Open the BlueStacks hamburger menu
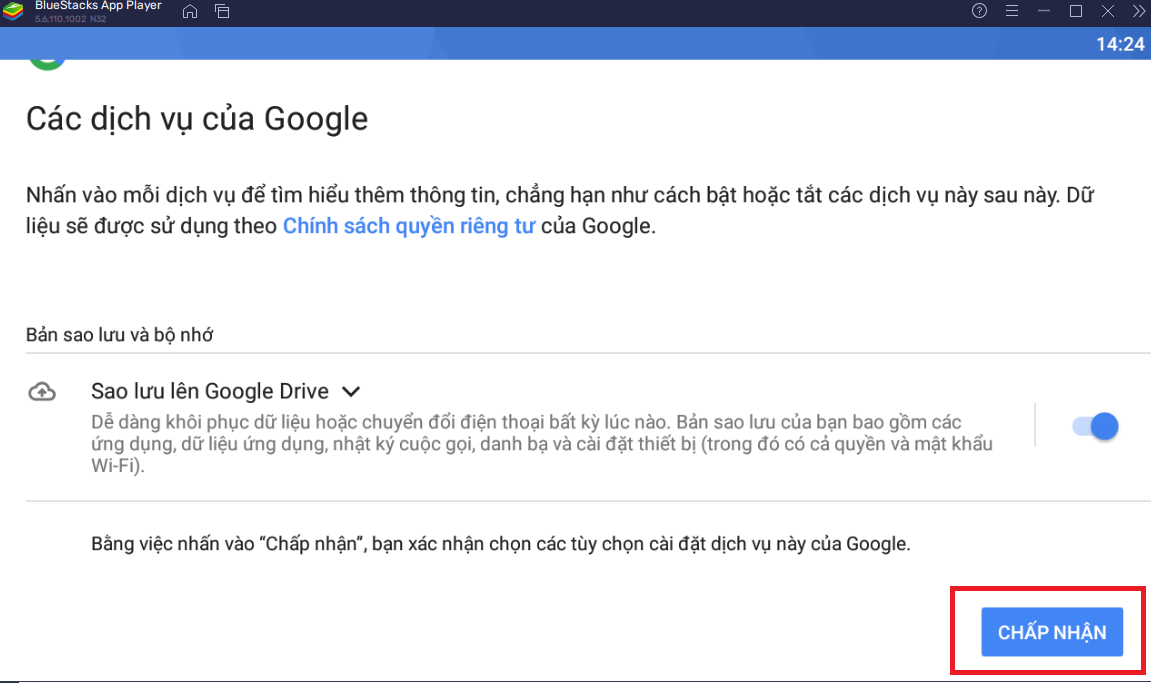The height and width of the screenshot is (683, 1151). pyautogui.click(x=1011, y=11)
